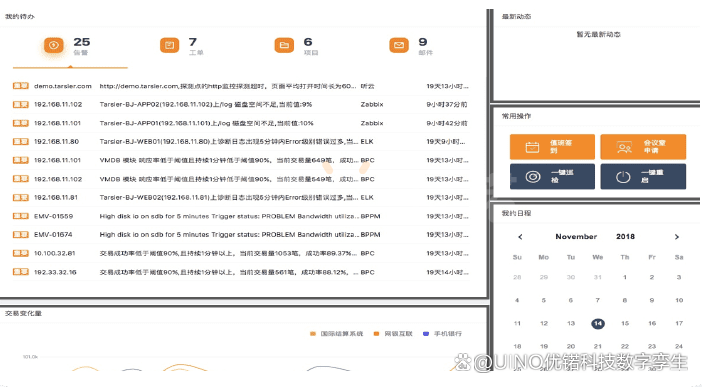Click the severity badge beside EMV-01559
The width and height of the screenshot is (702, 387).
tap(21, 216)
